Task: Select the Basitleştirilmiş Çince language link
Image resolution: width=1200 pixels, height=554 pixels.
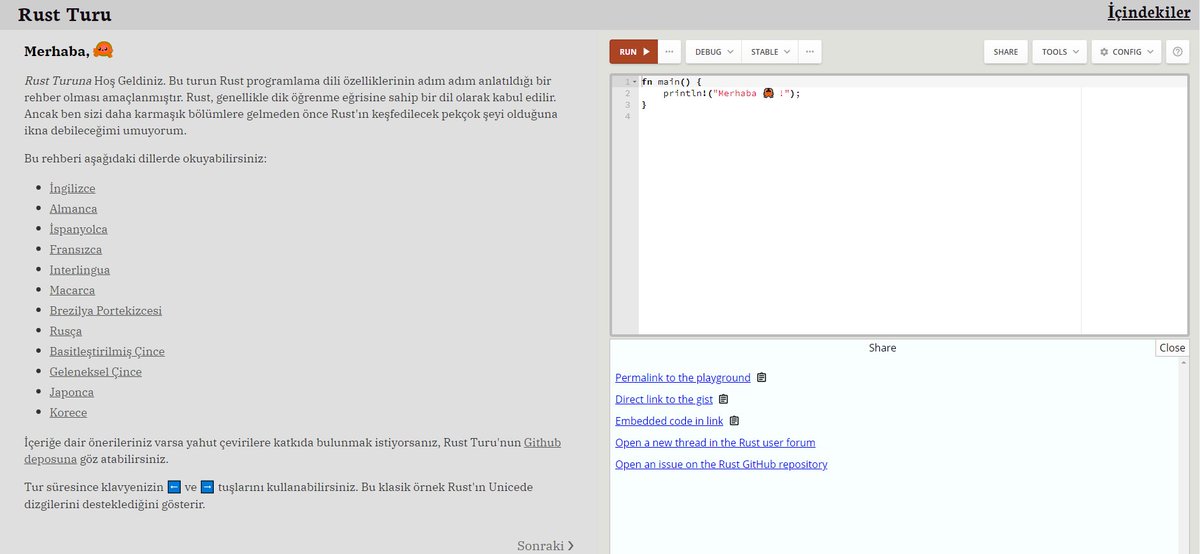Action: [107, 351]
